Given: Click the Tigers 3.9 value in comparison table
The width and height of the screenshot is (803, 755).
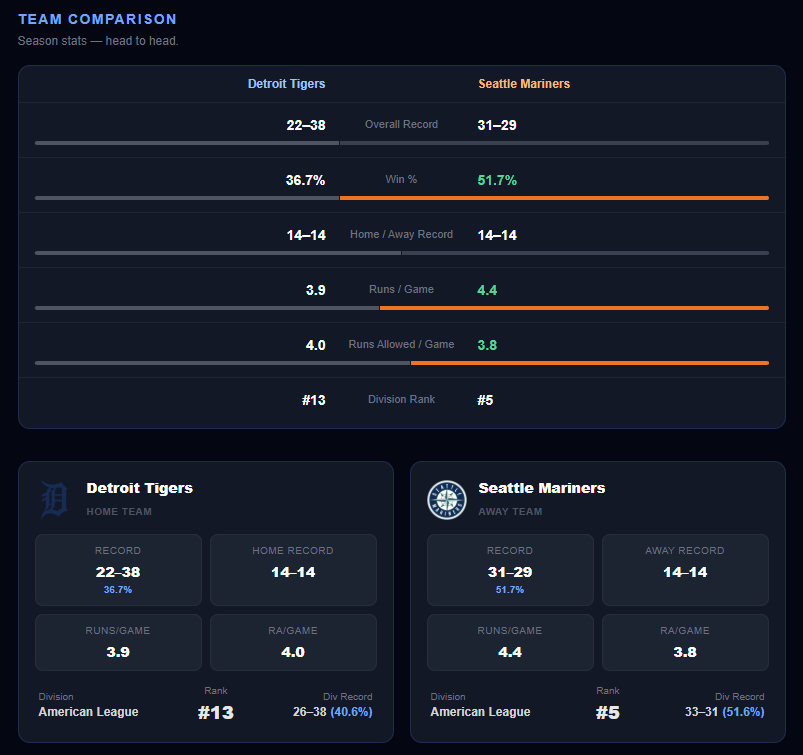Looking at the screenshot, I should (x=315, y=290).
